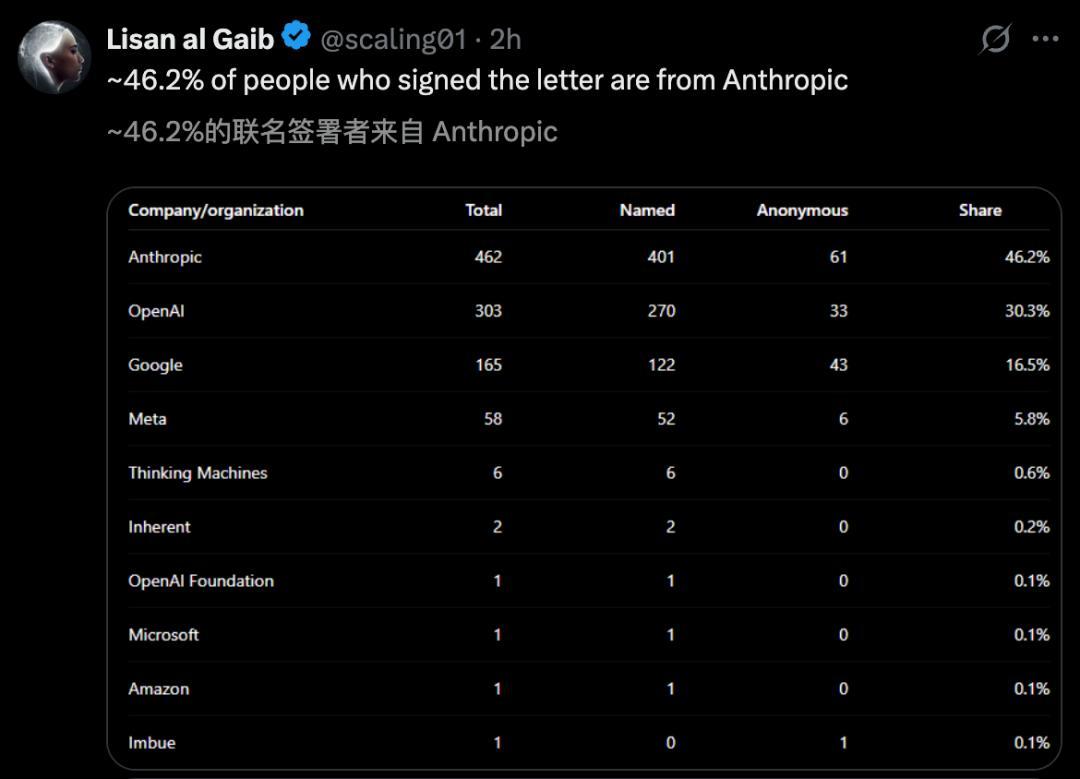Select the Anthropic row in the table
This screenshot has height=779, width=1080.
click(589, 257)
